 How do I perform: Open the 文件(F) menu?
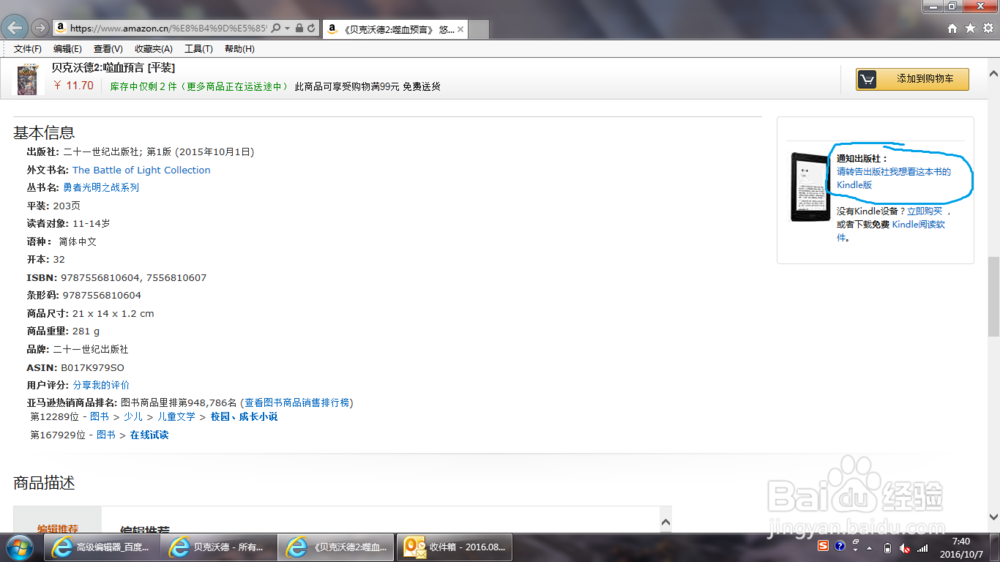click(x=27, y=49)
